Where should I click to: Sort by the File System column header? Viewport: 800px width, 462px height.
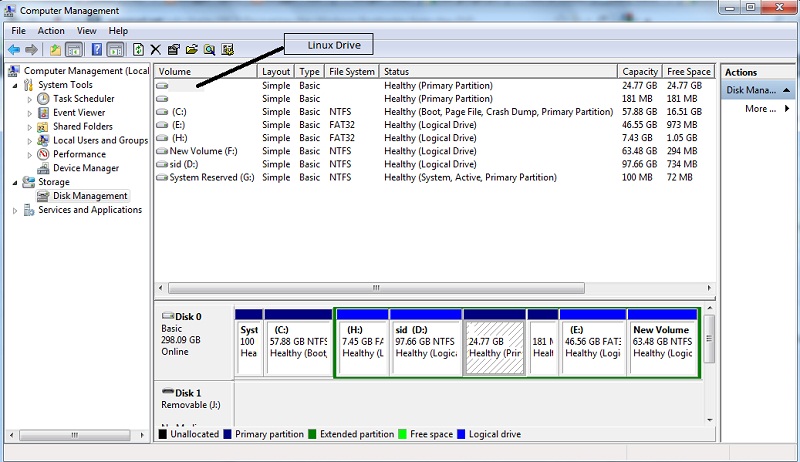tap(352, 71)
